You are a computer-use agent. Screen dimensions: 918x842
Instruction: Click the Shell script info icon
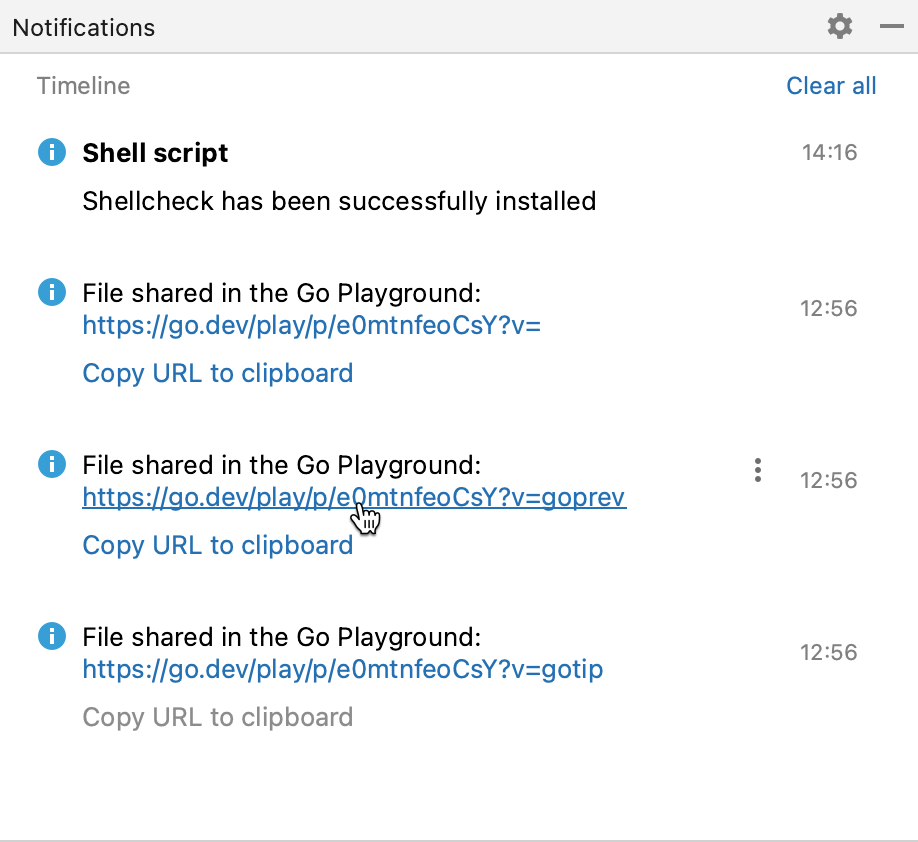coord(51,153)
